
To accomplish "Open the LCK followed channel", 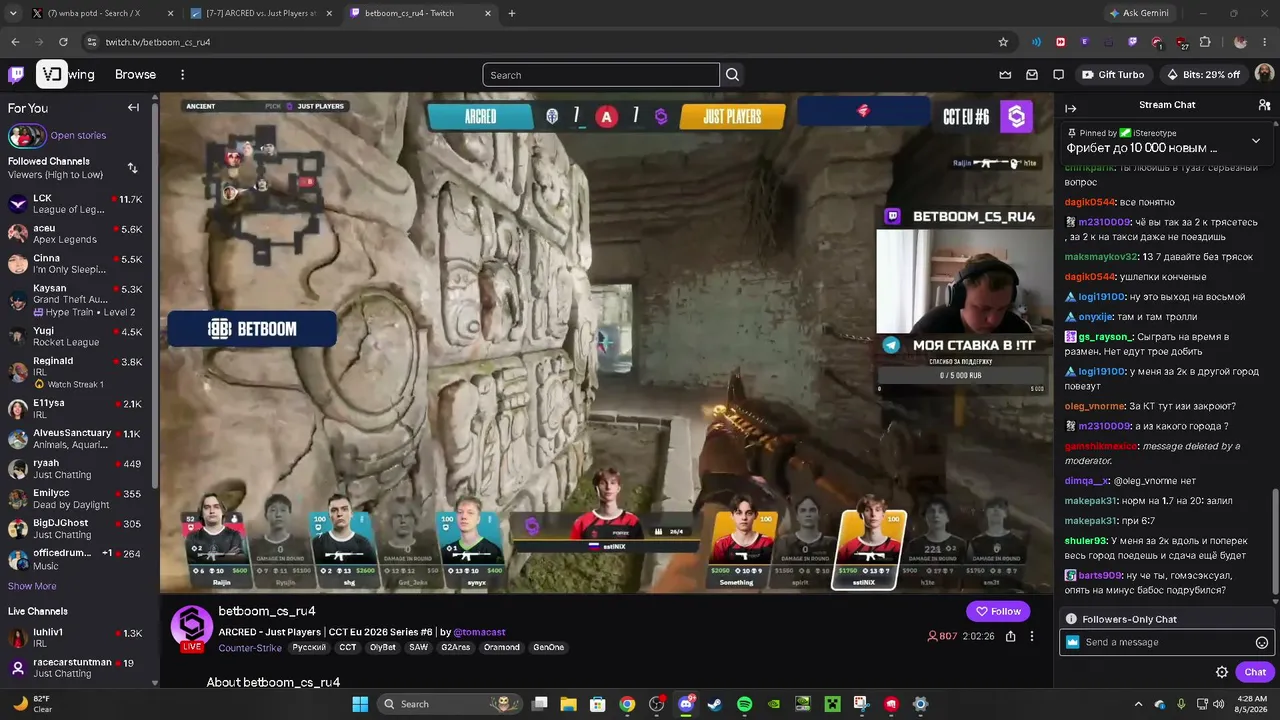I will 79,204.
